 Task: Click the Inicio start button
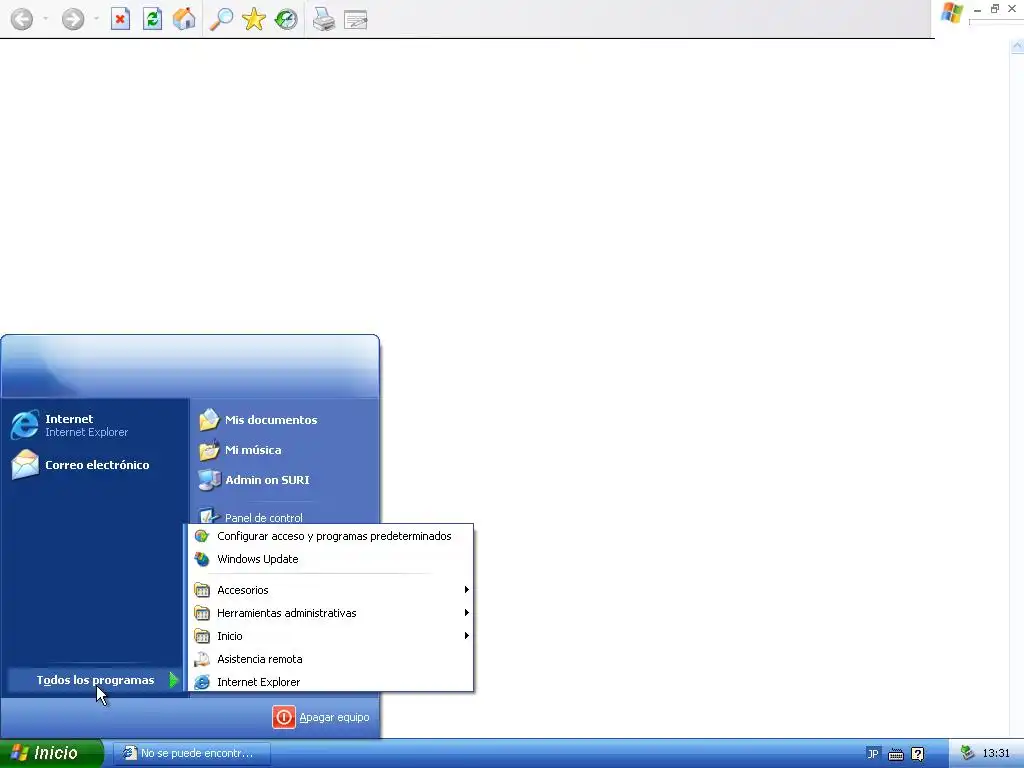(x=51, y=753)
